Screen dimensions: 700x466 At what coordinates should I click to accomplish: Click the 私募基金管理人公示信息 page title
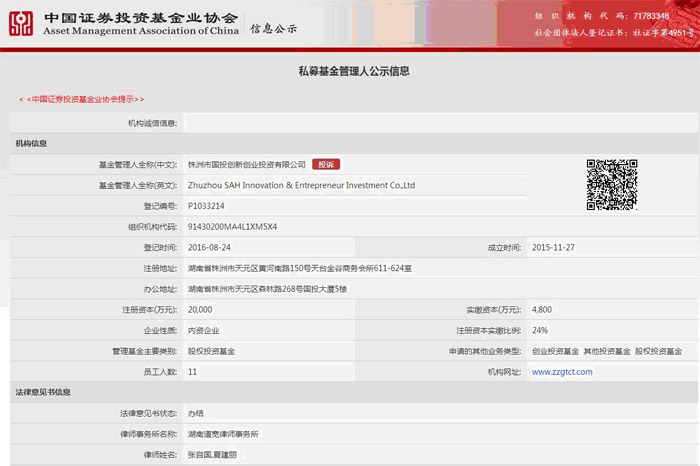tap(354, 71)
